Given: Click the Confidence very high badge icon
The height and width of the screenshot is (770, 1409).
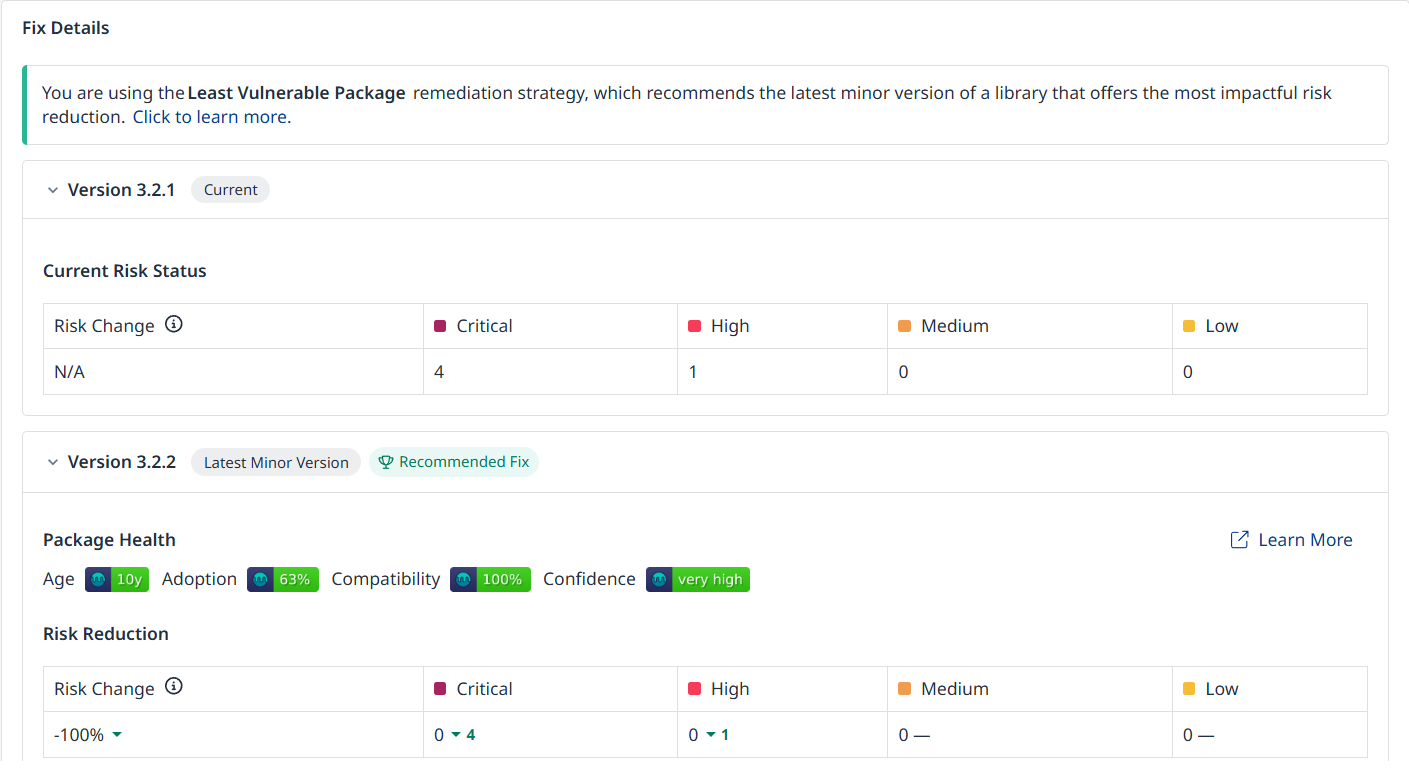Looking at the screenshot, I should tap(659, 580).
